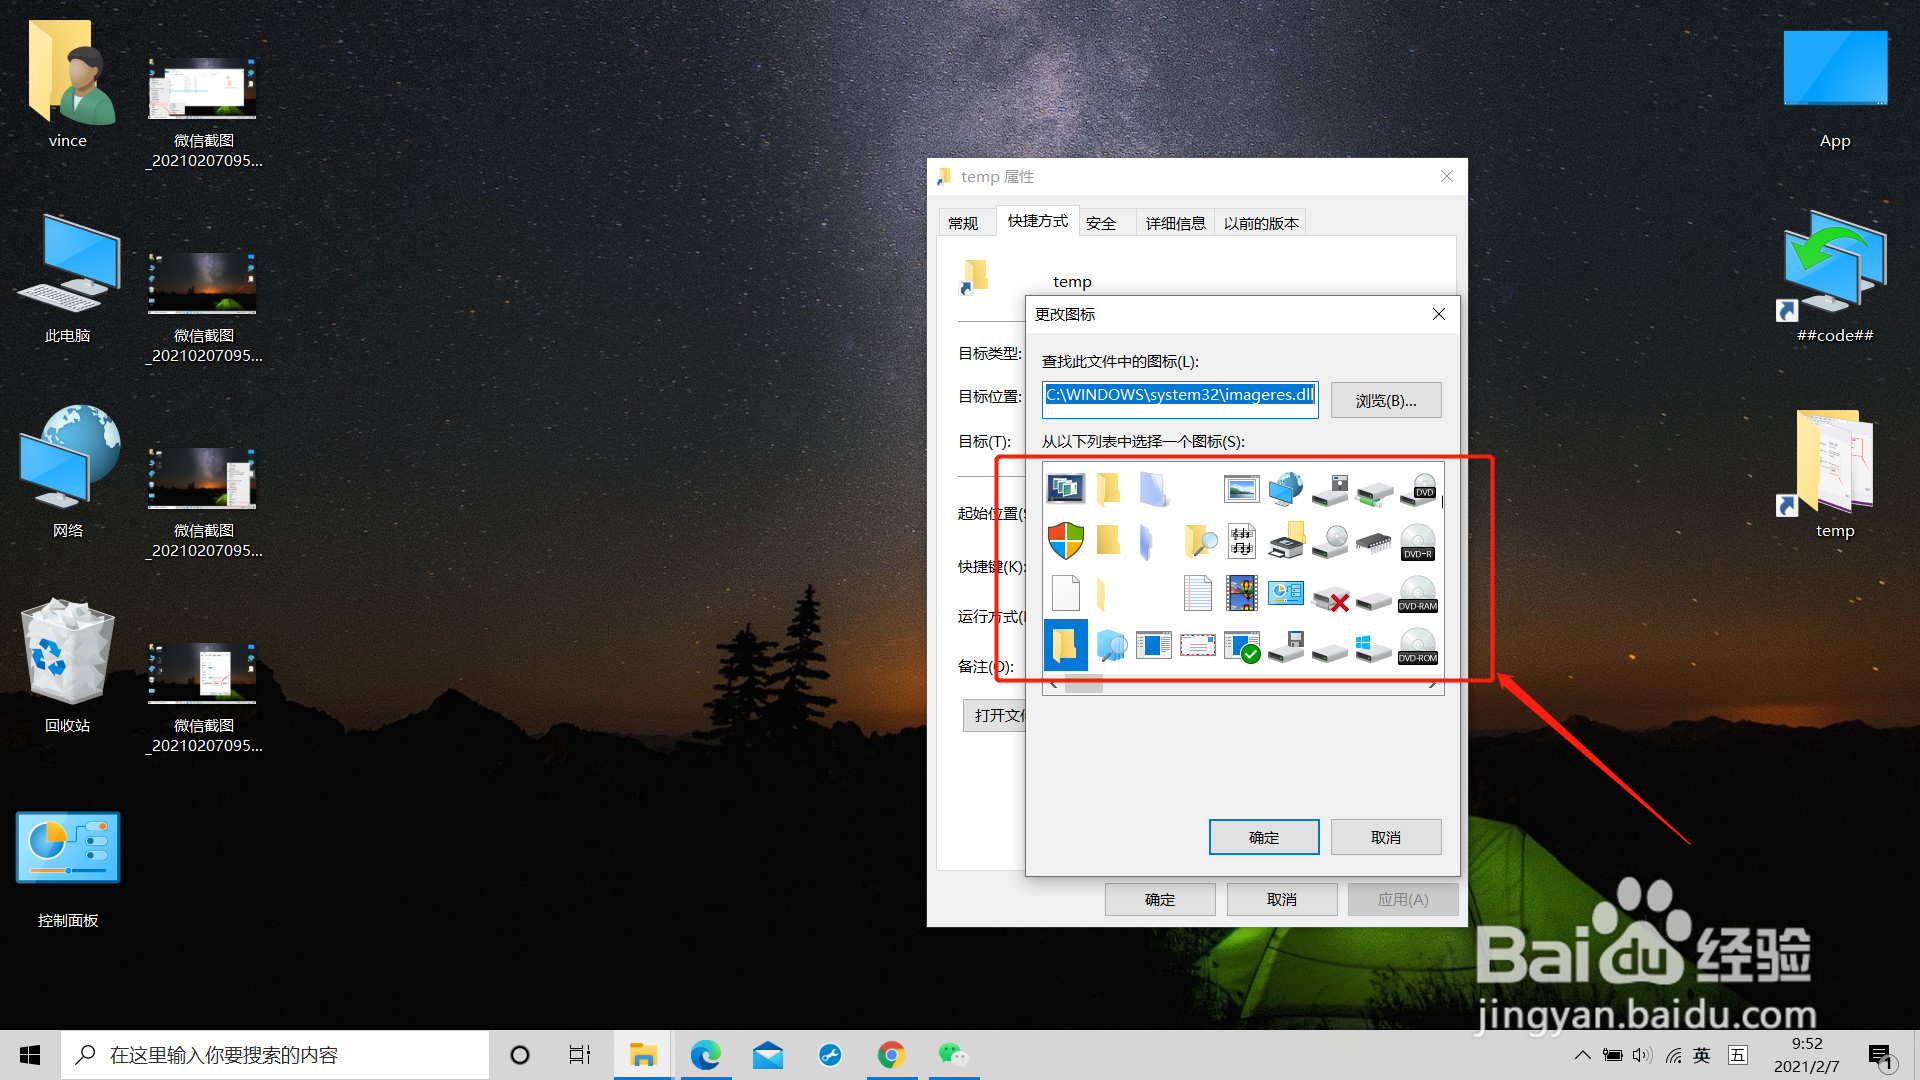Select the Windows logo drive icon

pos(1373,647)
